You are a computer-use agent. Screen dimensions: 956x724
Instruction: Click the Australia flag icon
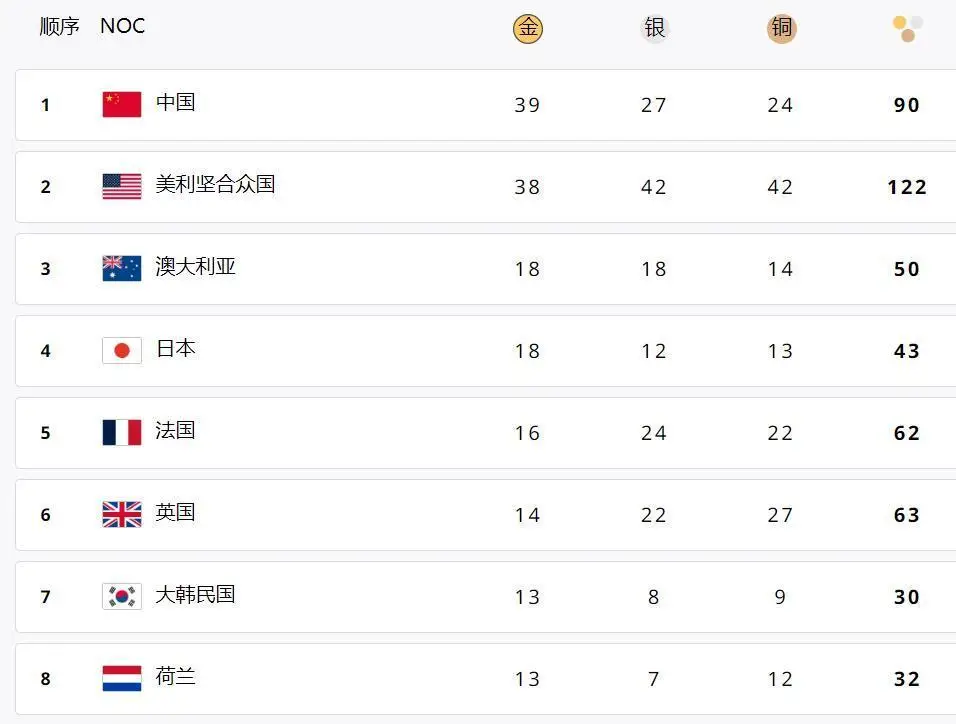pyautogui.click(x=122, y=268)
